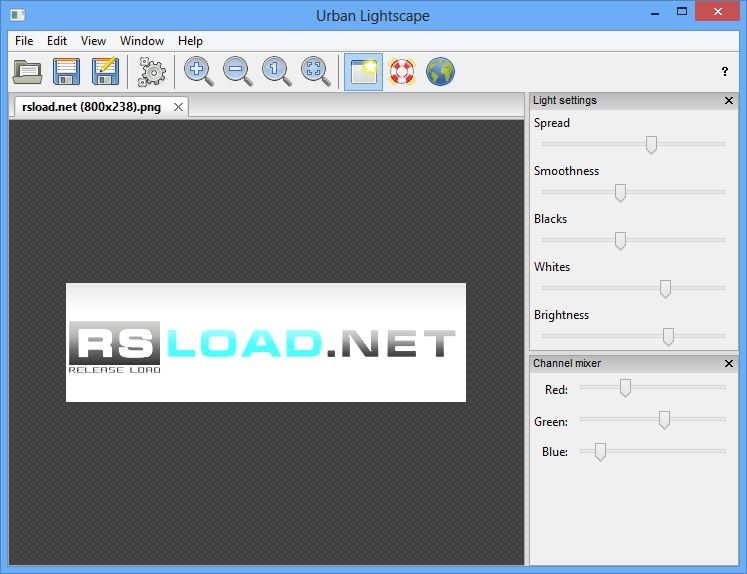Click the Brightness slider handle
Image resolution: width=747 pixels, height=574 pixels.
coord(668,337)
